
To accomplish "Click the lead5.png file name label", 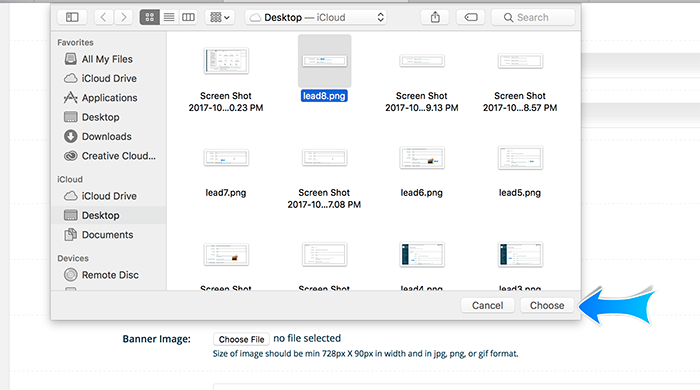I will coord(520,193).
